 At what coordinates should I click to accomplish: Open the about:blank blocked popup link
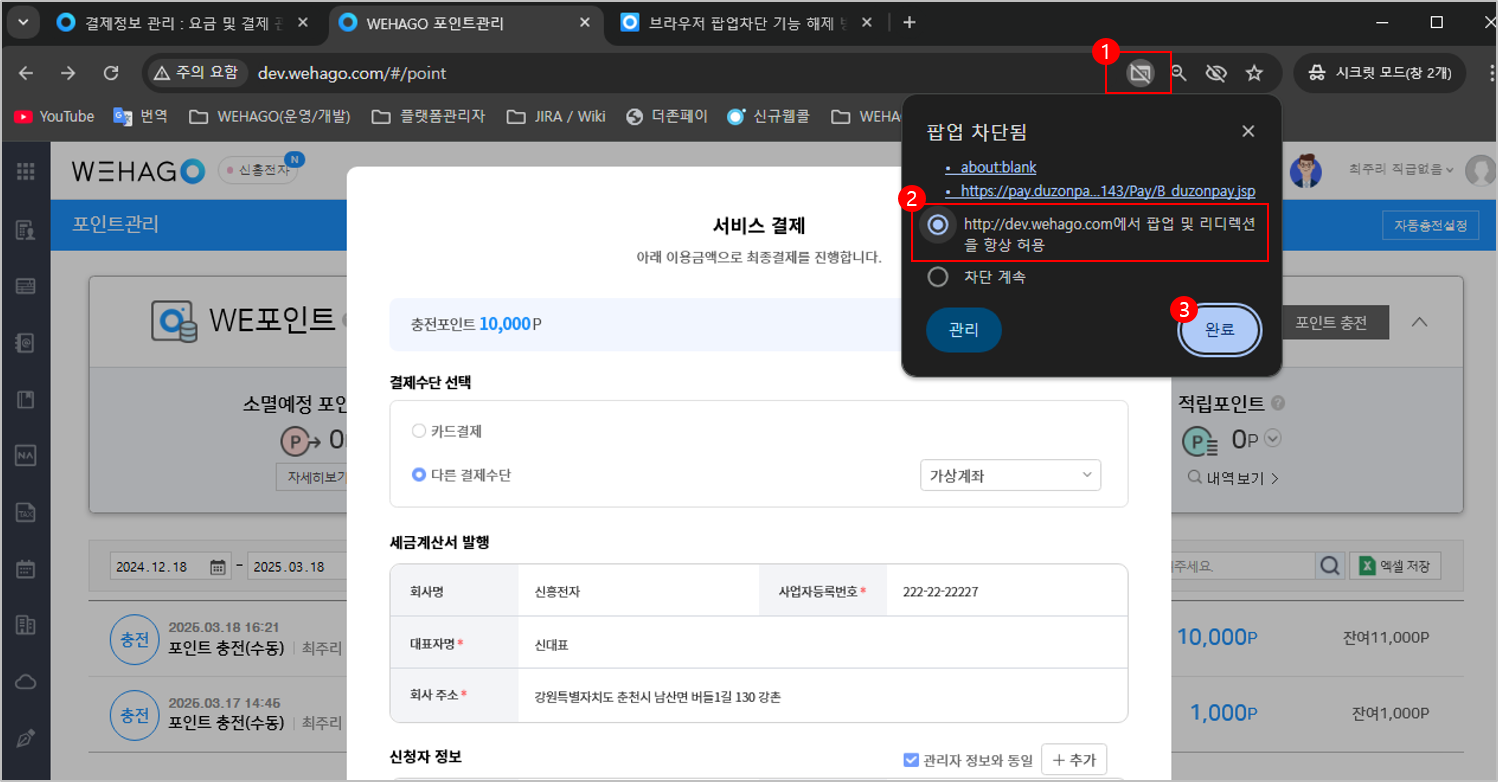[x=998, y=167]
